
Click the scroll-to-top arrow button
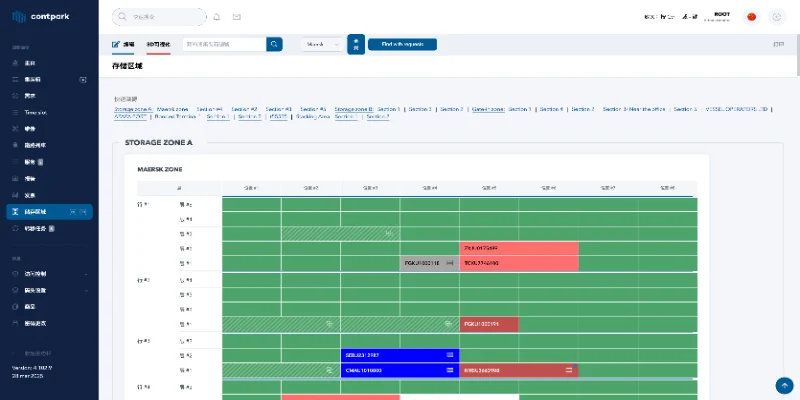click(x=783, y=386)
